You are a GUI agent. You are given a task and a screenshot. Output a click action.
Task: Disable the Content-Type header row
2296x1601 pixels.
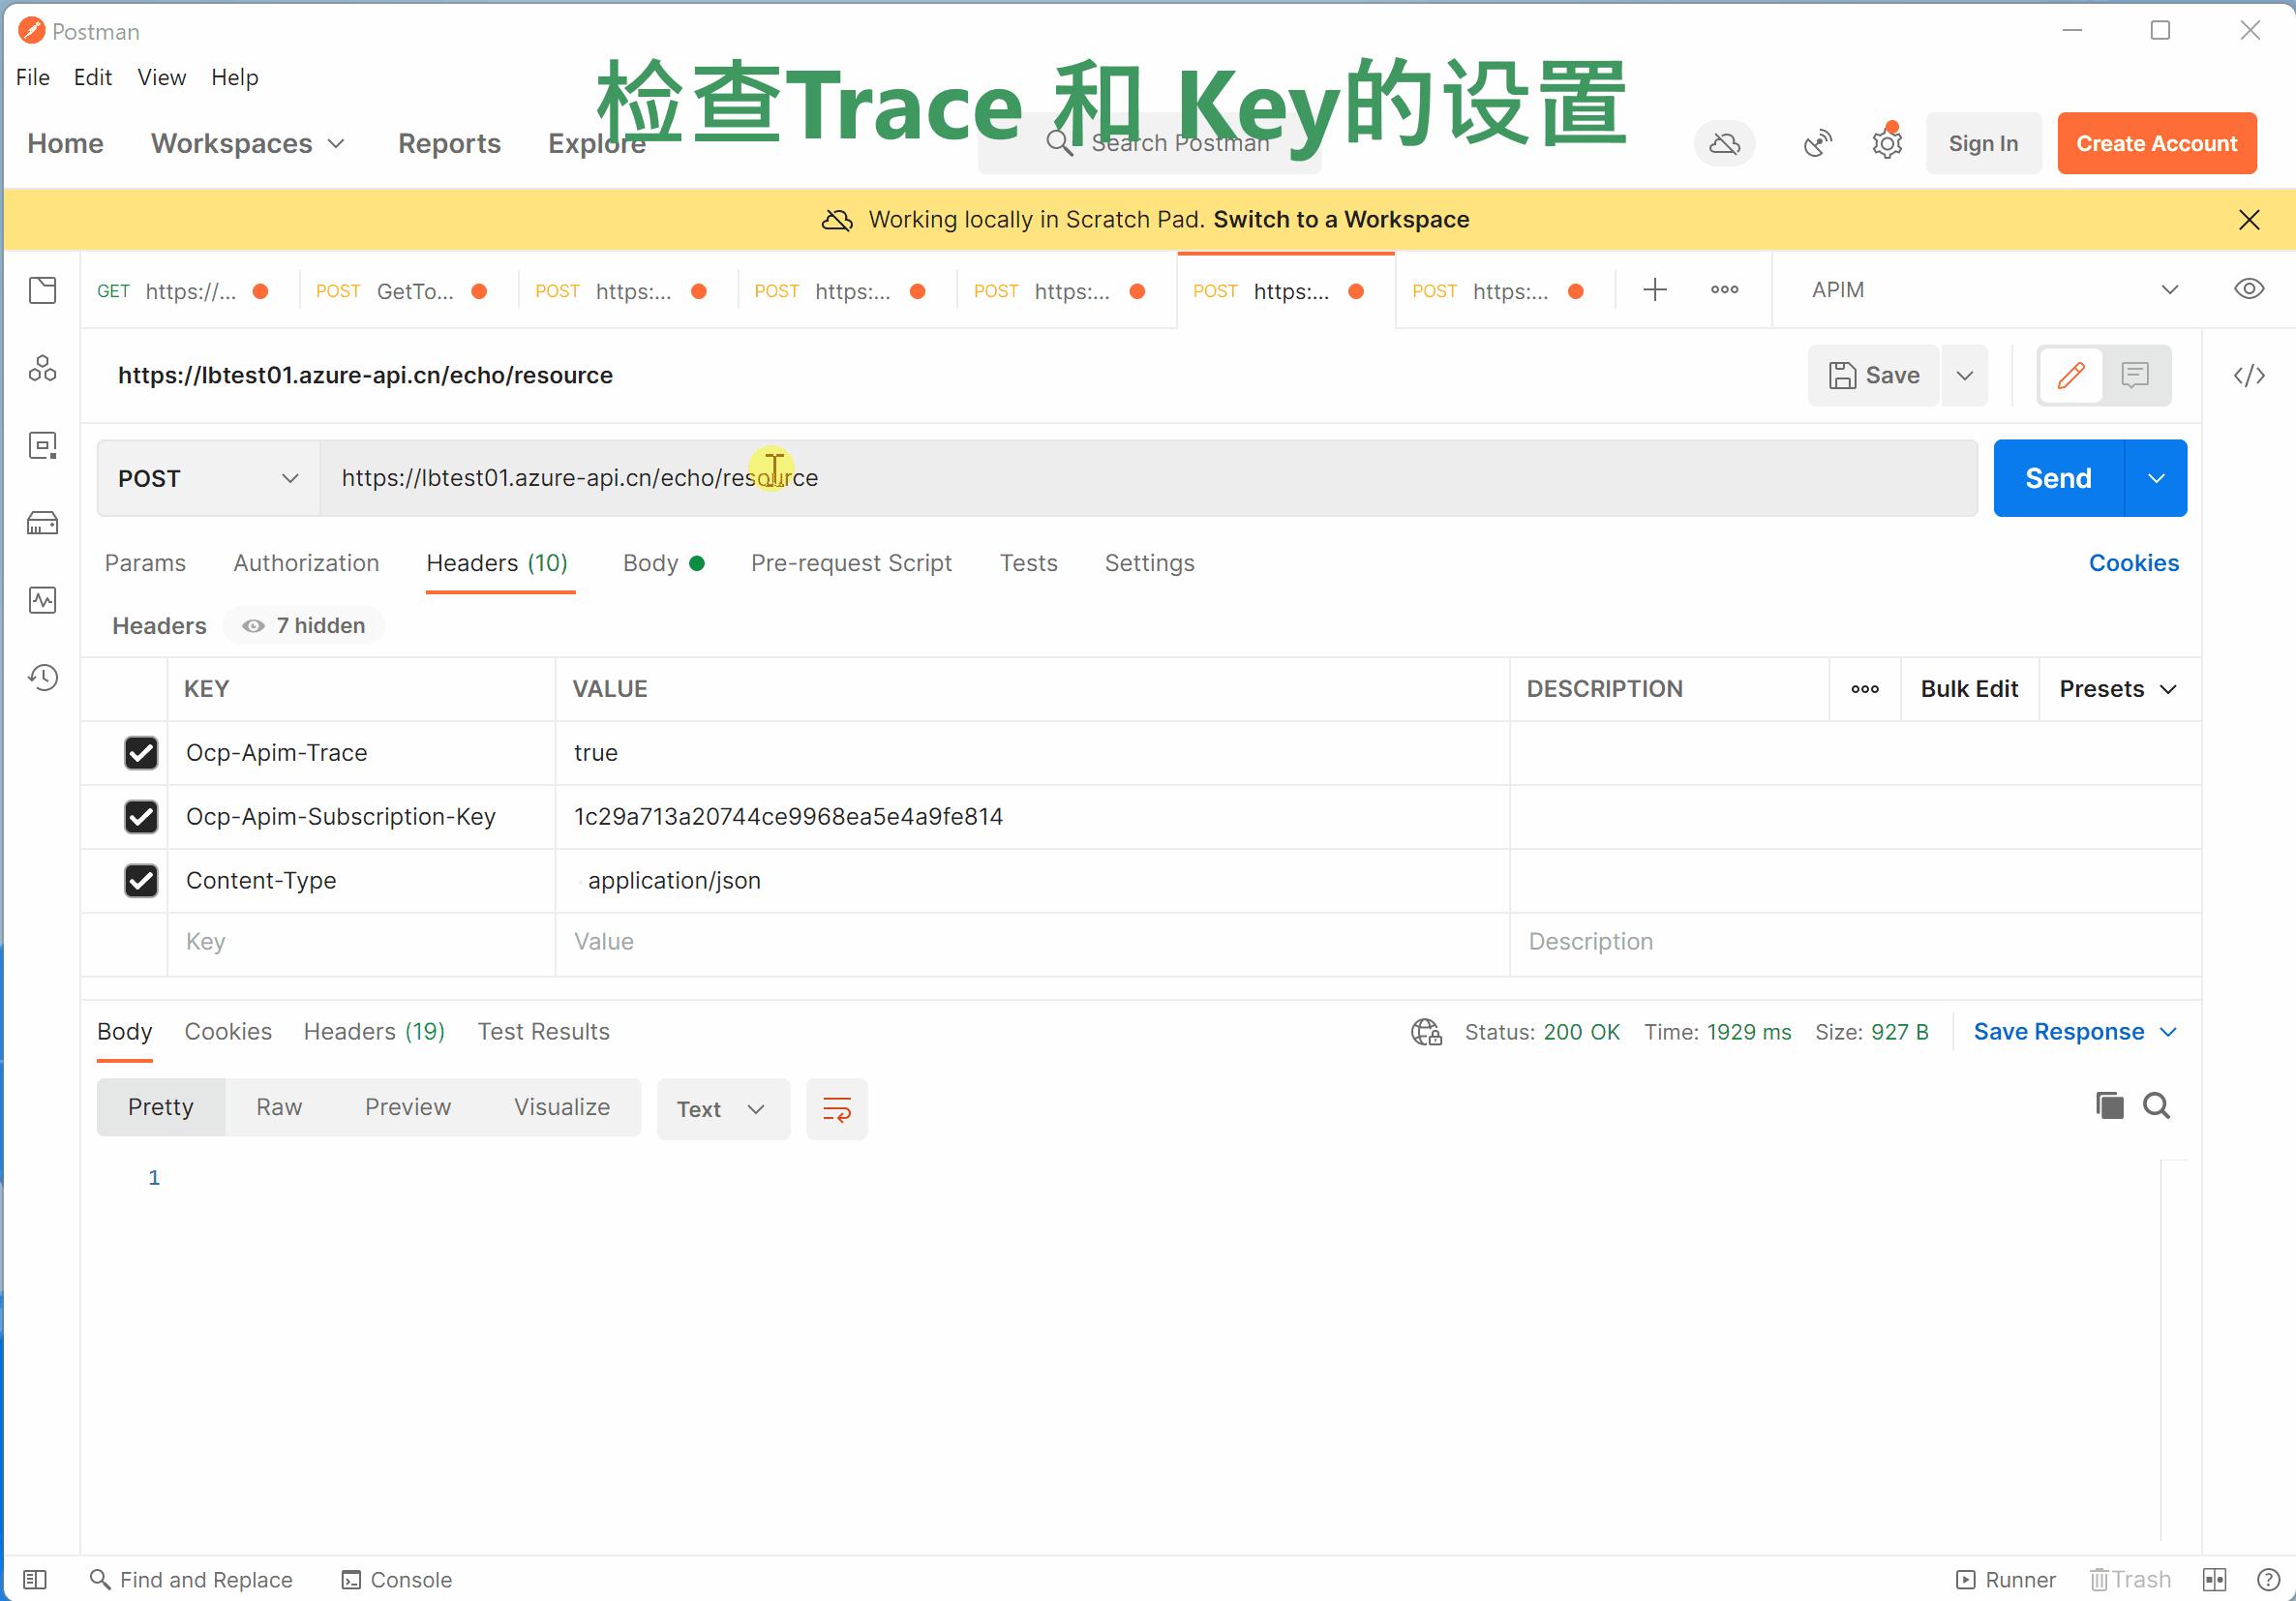coord(141,881)
